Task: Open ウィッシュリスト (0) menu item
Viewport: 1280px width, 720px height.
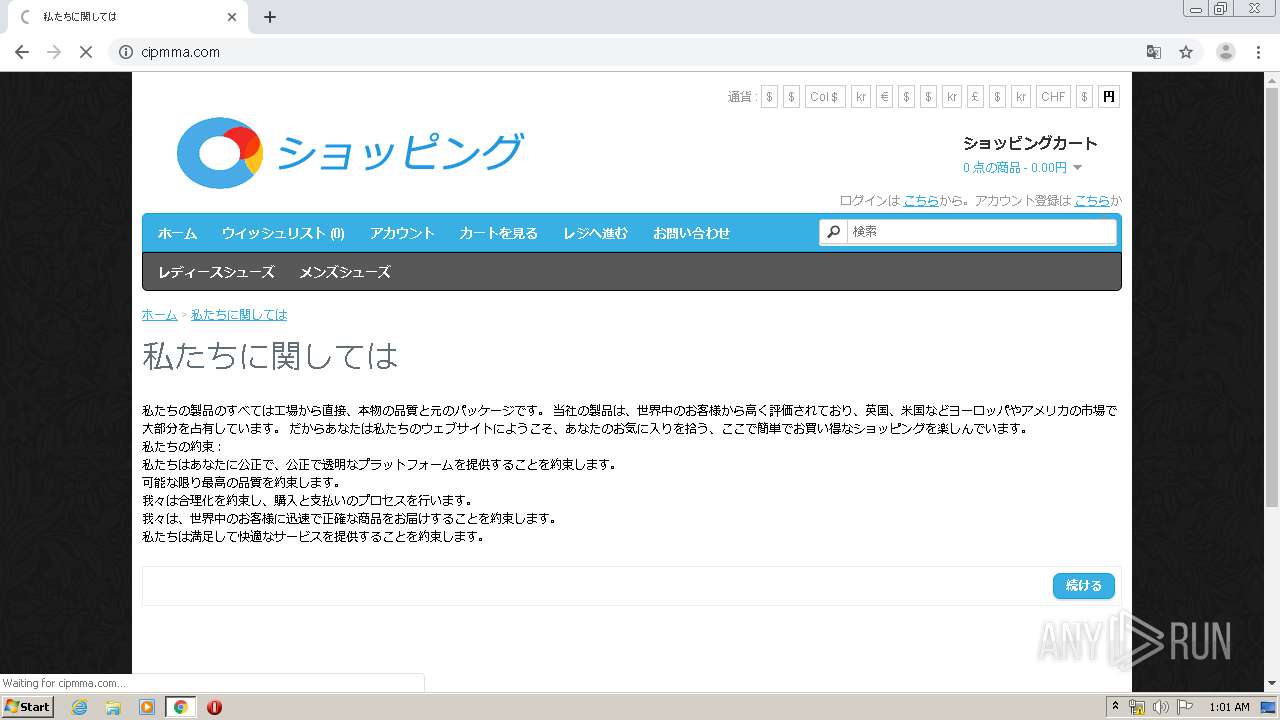Action: click(283, 233)
